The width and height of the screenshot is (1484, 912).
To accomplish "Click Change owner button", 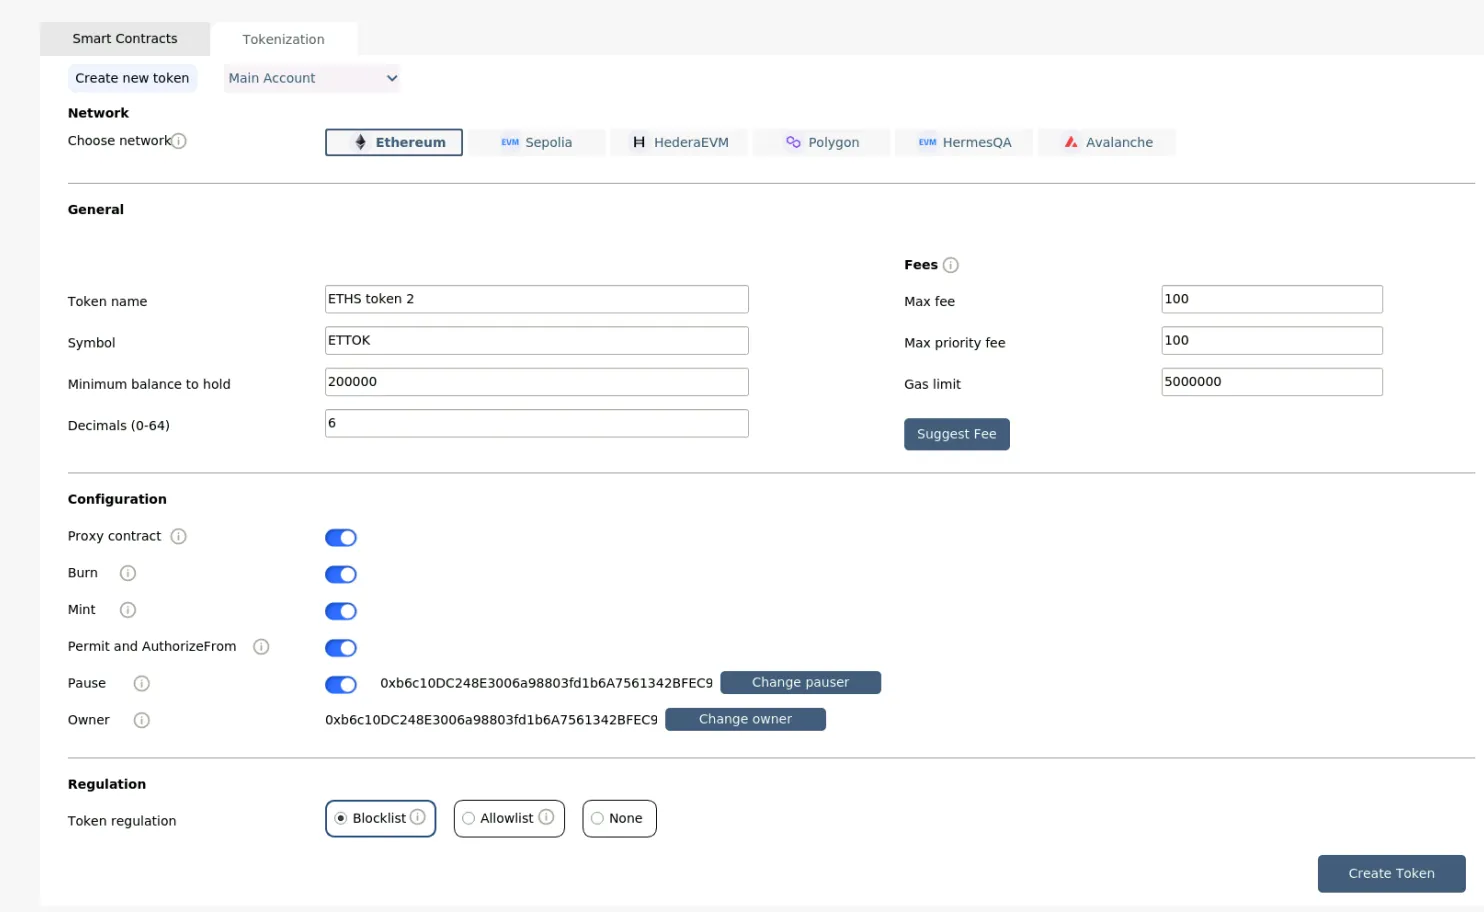I will coord(745,719).
